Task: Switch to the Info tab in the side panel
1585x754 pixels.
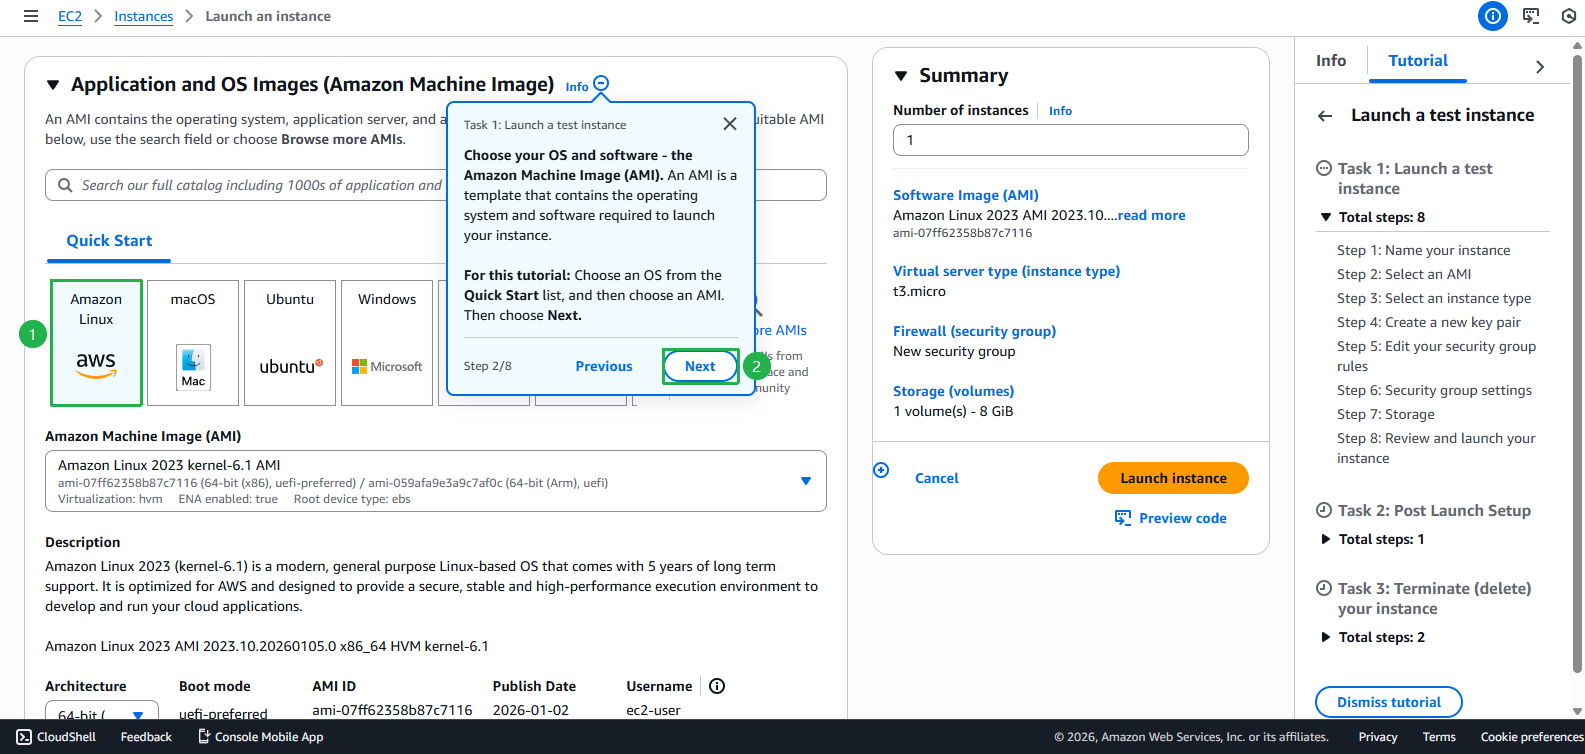Action: click(x=1330, y=61)
